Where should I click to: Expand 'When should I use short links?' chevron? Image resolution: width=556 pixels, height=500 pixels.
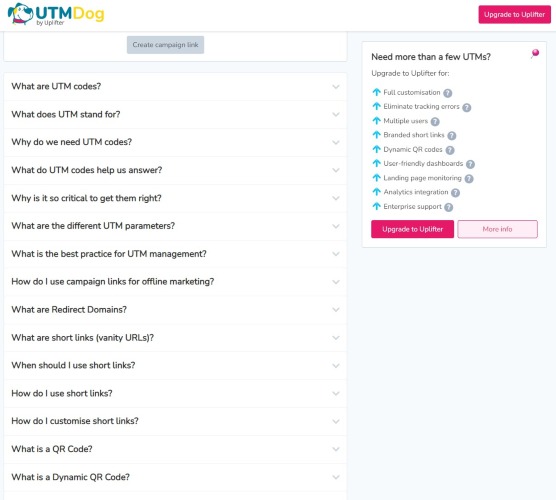pyautogui.click(x=336, y=366)
